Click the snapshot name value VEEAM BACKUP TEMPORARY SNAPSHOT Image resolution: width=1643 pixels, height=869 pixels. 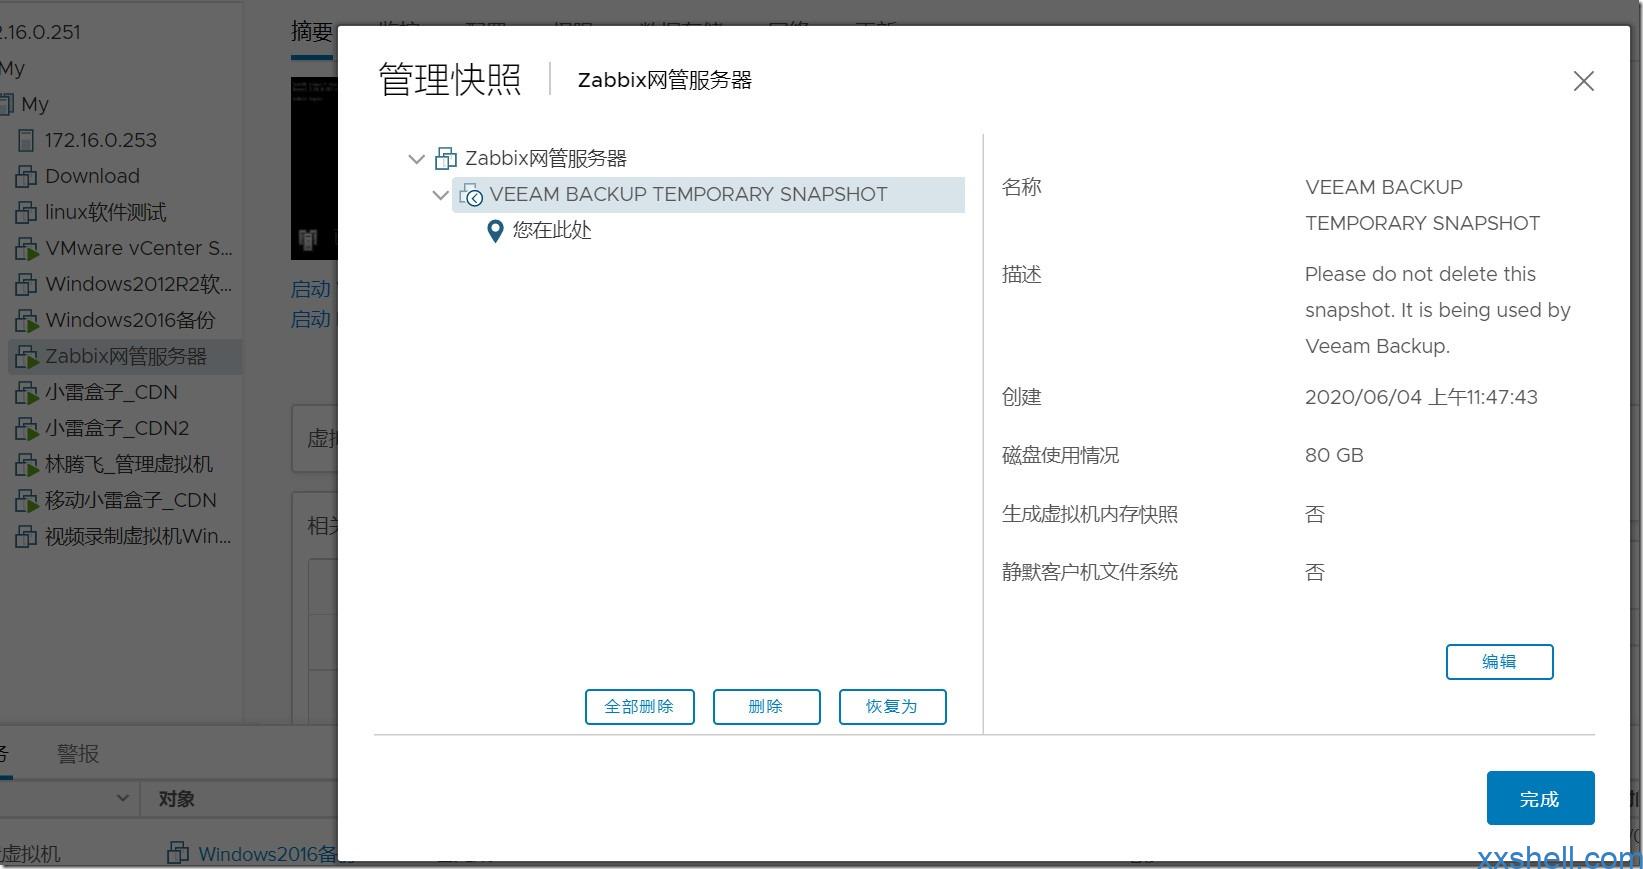(x=1422, y=205)
